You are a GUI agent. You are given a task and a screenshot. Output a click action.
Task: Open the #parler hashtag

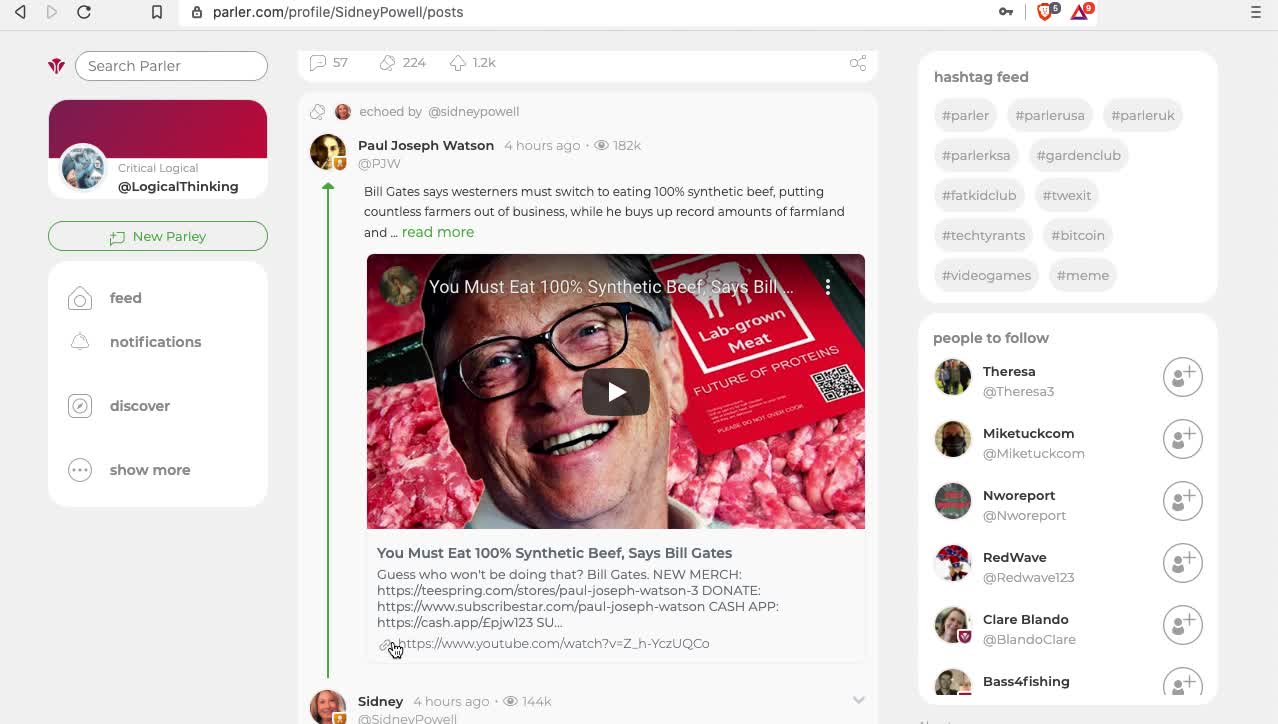(965, 115)
